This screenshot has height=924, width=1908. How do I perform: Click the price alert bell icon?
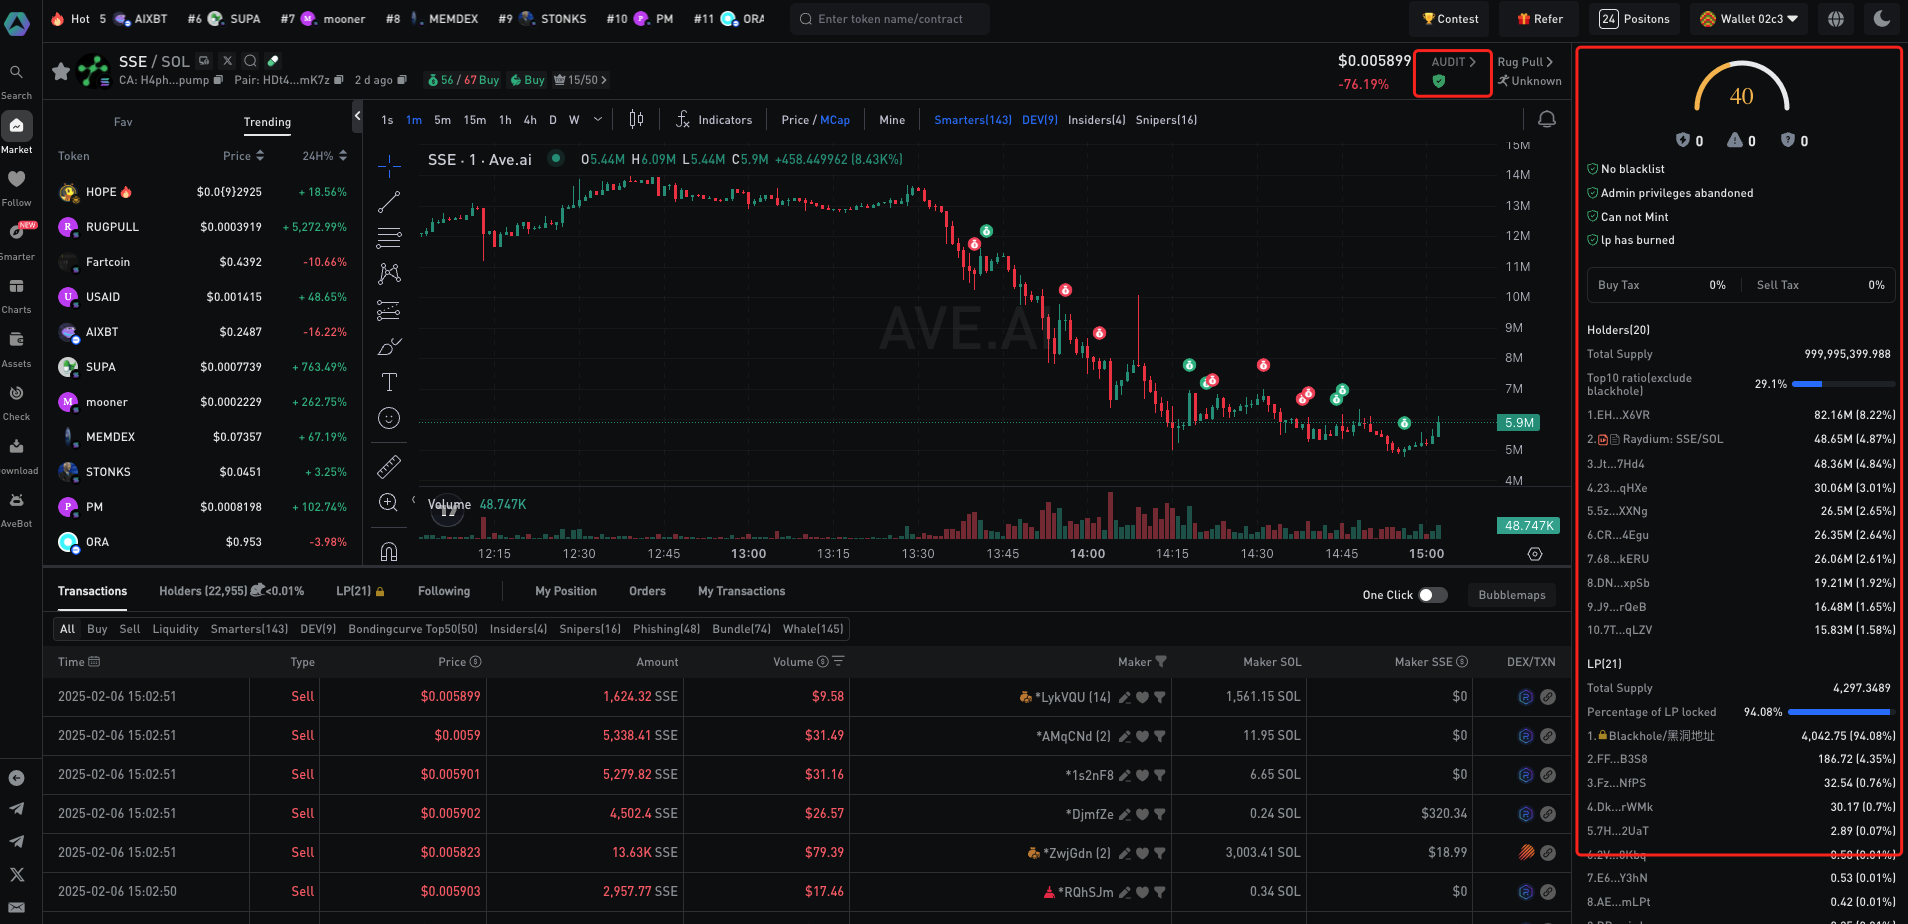click(1546, 120)
